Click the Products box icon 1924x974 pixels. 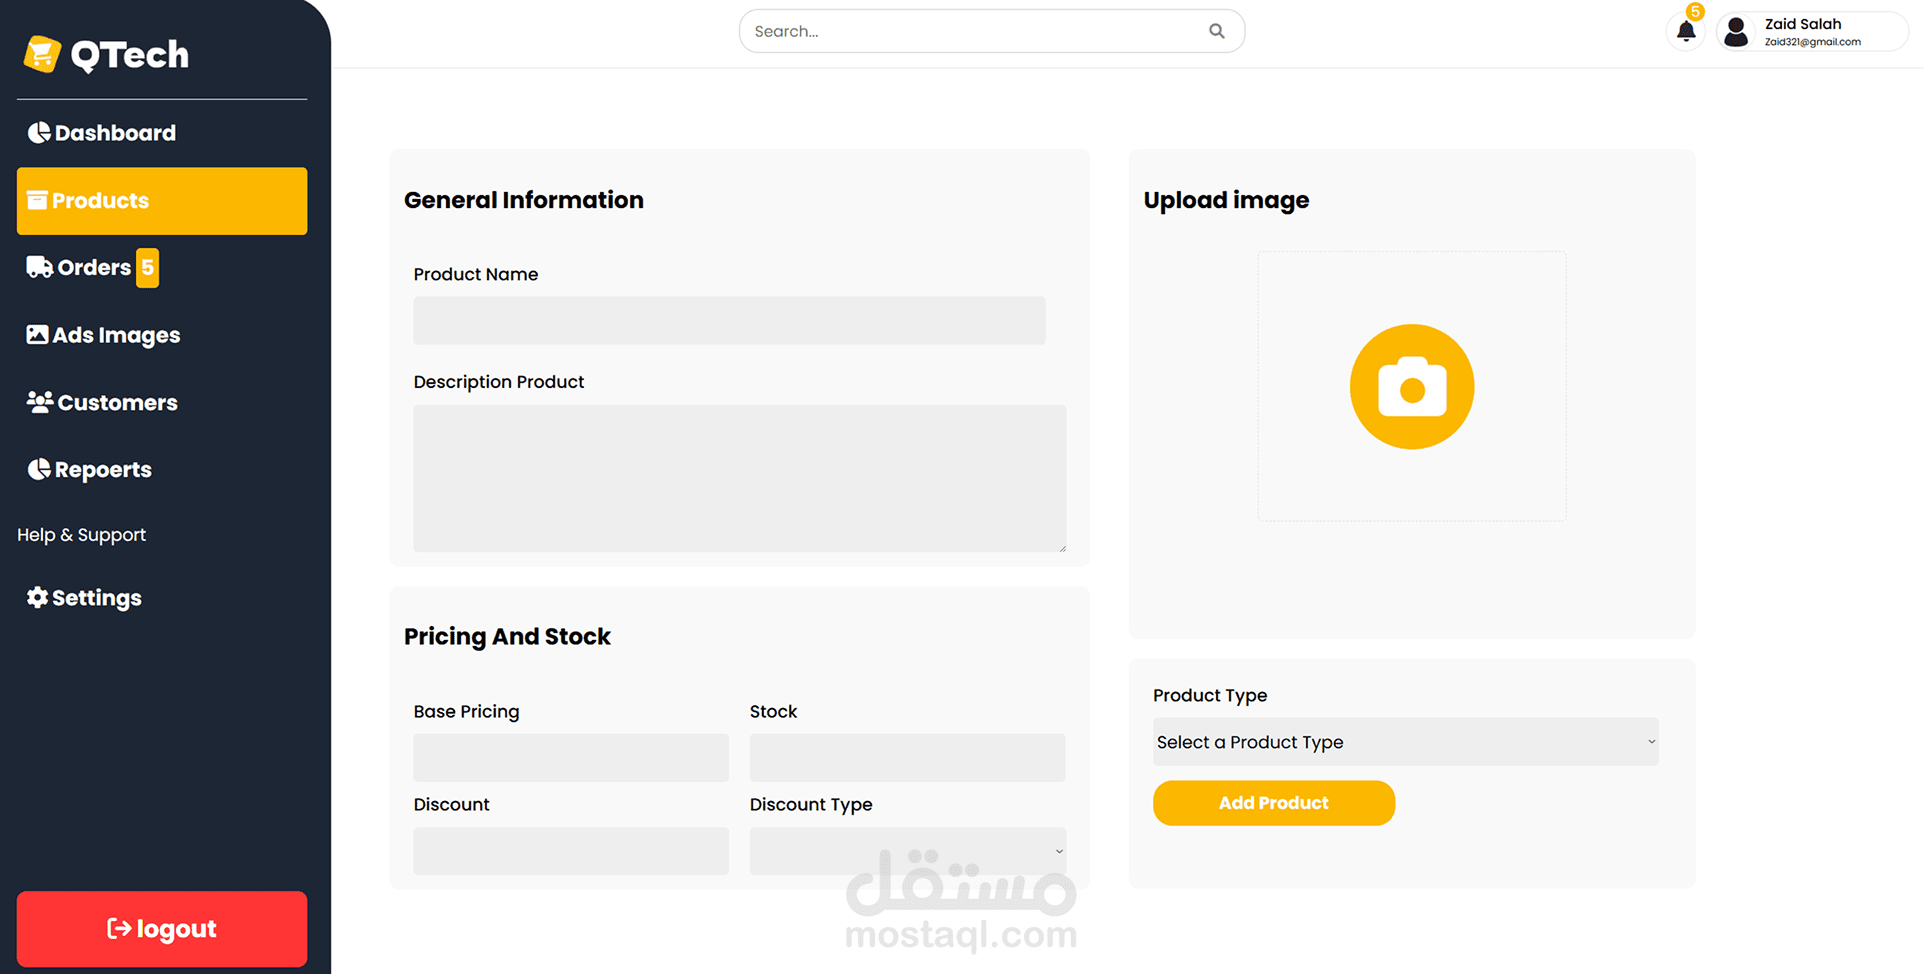pos(37,200)
